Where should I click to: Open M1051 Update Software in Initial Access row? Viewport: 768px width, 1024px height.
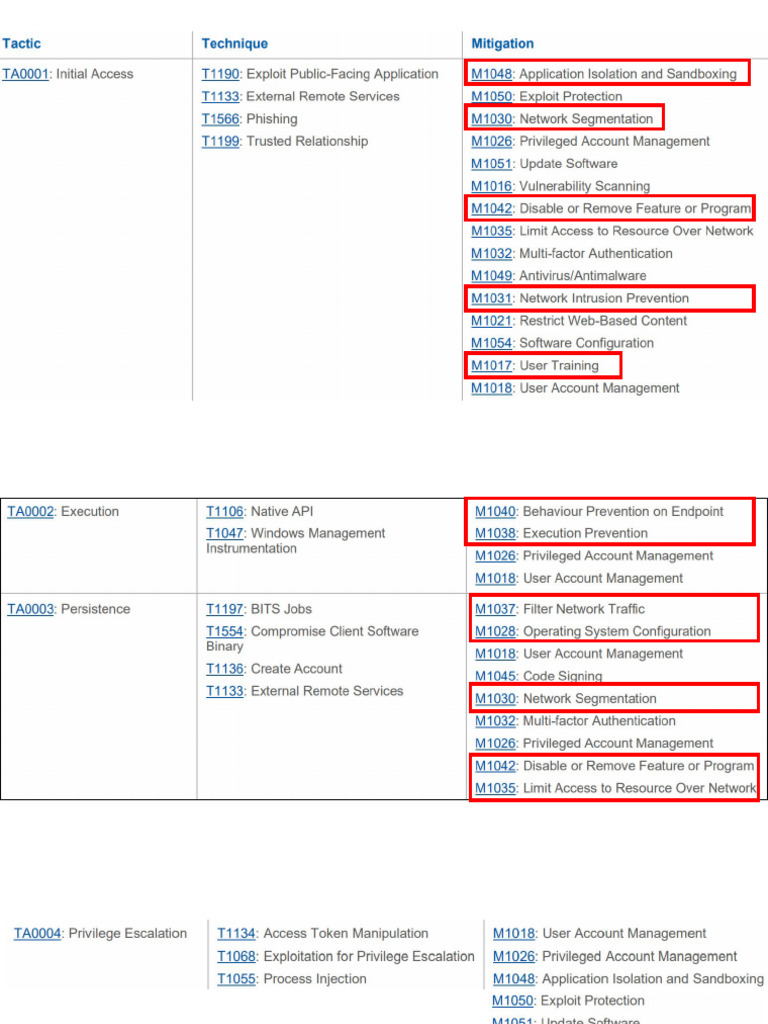click(491, 163)
